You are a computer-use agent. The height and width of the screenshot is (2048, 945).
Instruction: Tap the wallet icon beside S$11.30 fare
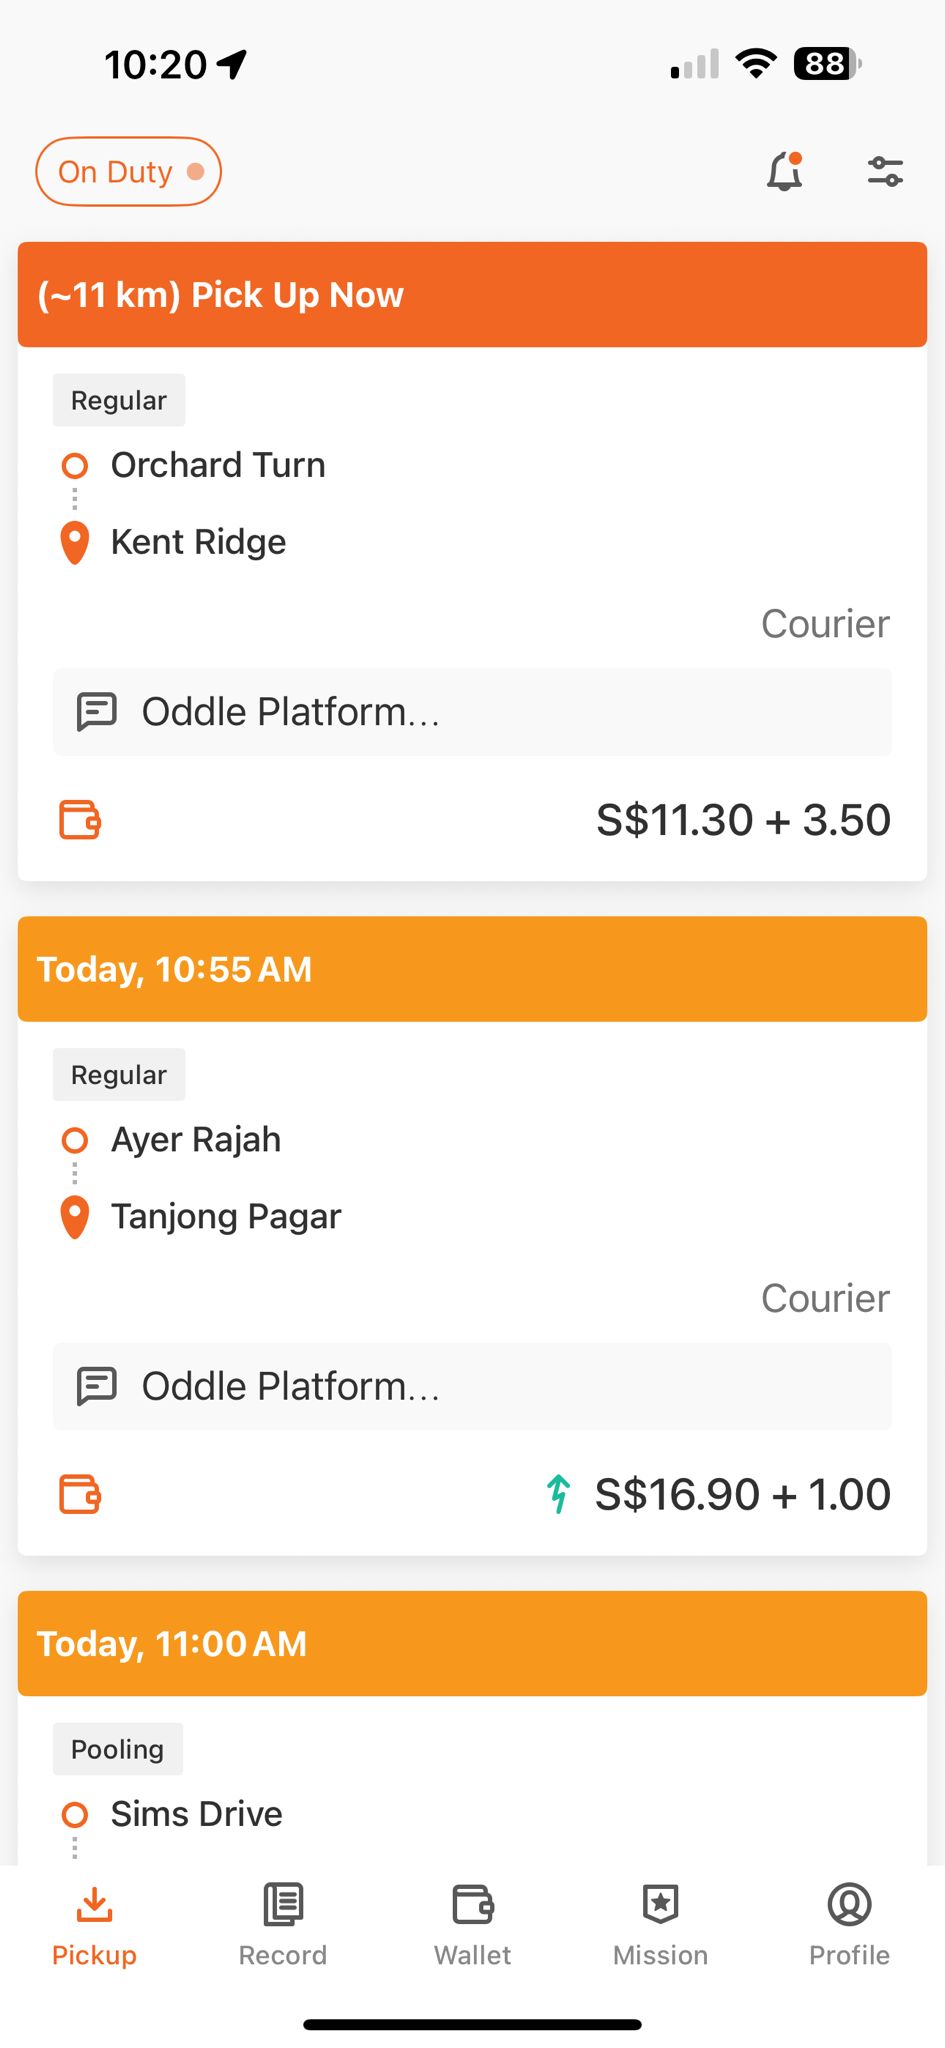click(80, 820)
